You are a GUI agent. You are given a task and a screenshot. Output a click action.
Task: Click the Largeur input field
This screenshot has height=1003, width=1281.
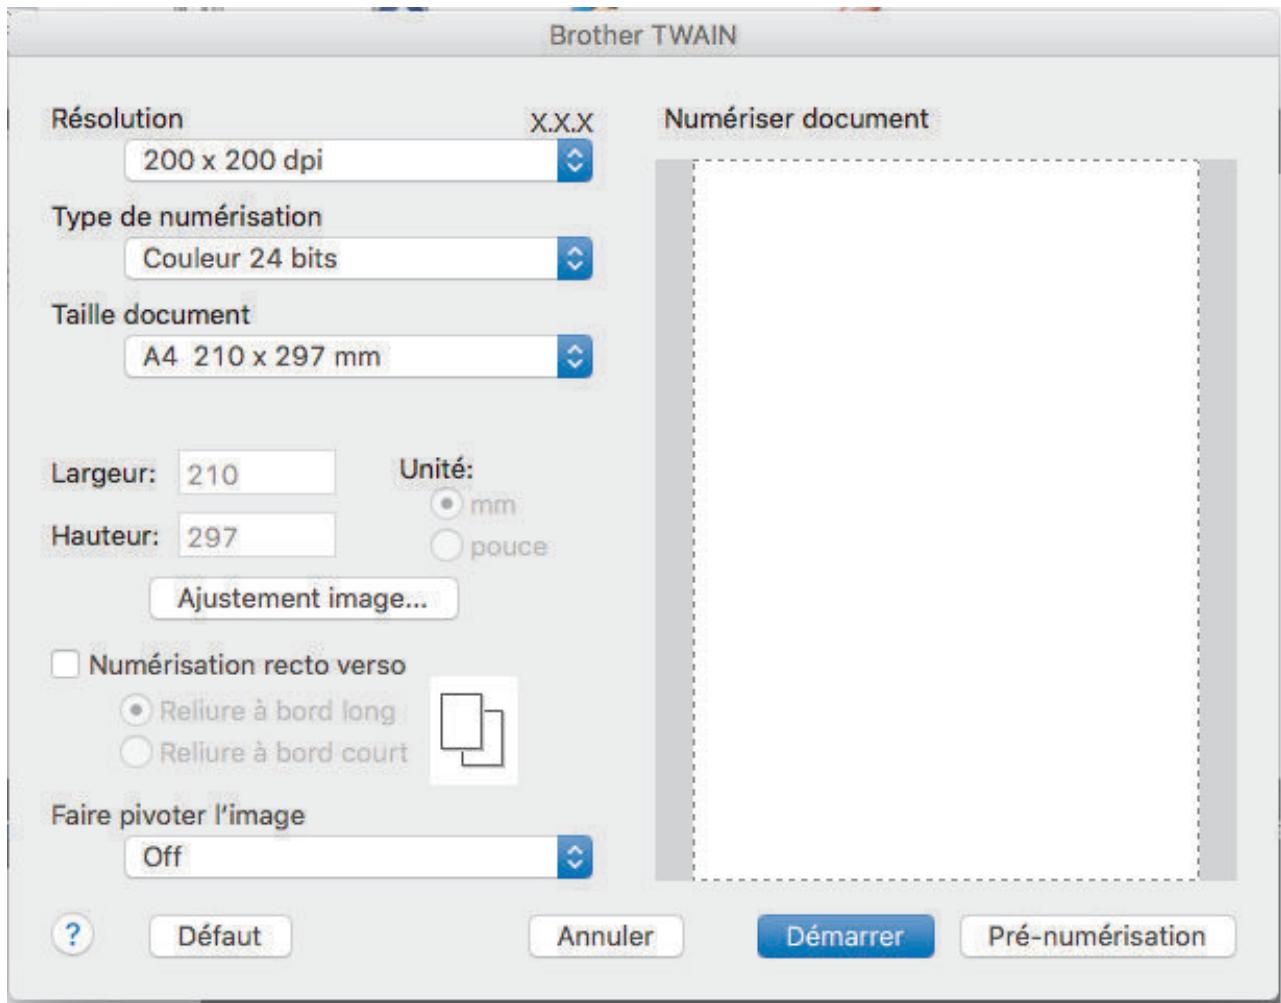coord(257,473)
